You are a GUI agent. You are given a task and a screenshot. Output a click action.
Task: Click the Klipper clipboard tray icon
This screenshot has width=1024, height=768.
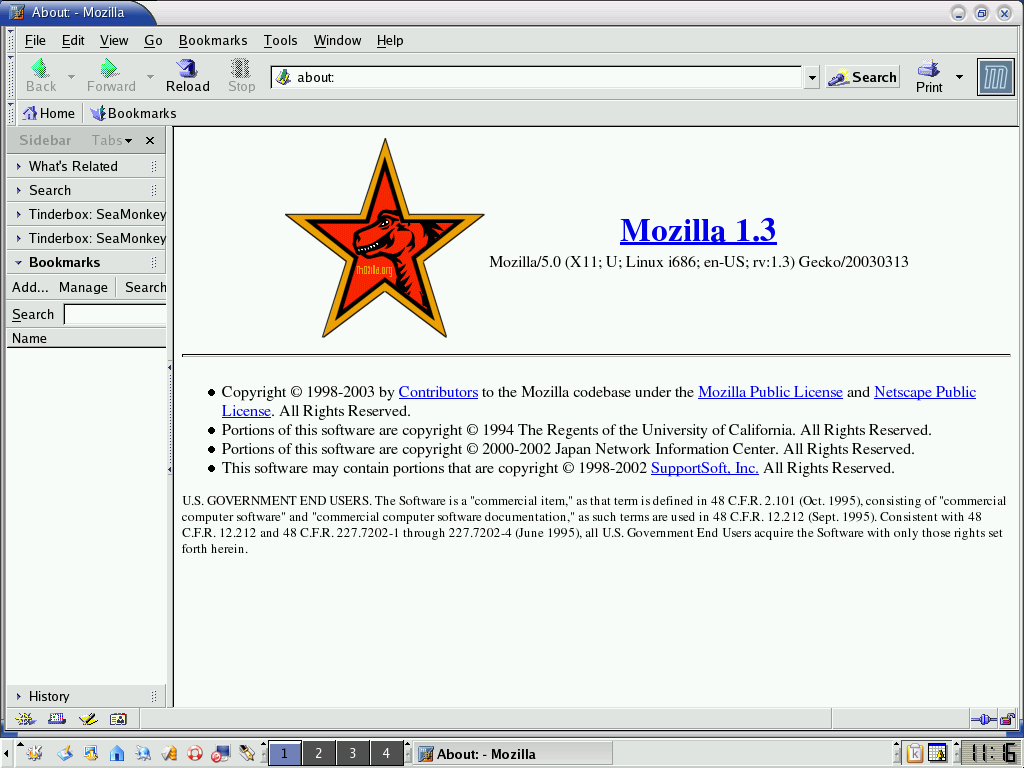pos(914,753)
